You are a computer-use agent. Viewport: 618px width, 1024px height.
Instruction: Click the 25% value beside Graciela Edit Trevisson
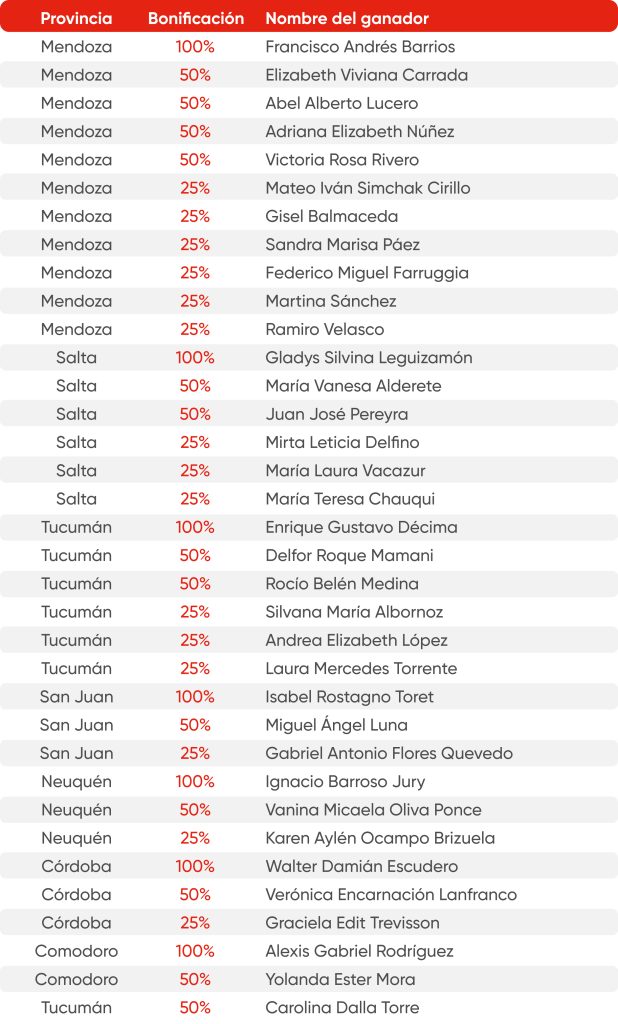click(x=195, y=923)
